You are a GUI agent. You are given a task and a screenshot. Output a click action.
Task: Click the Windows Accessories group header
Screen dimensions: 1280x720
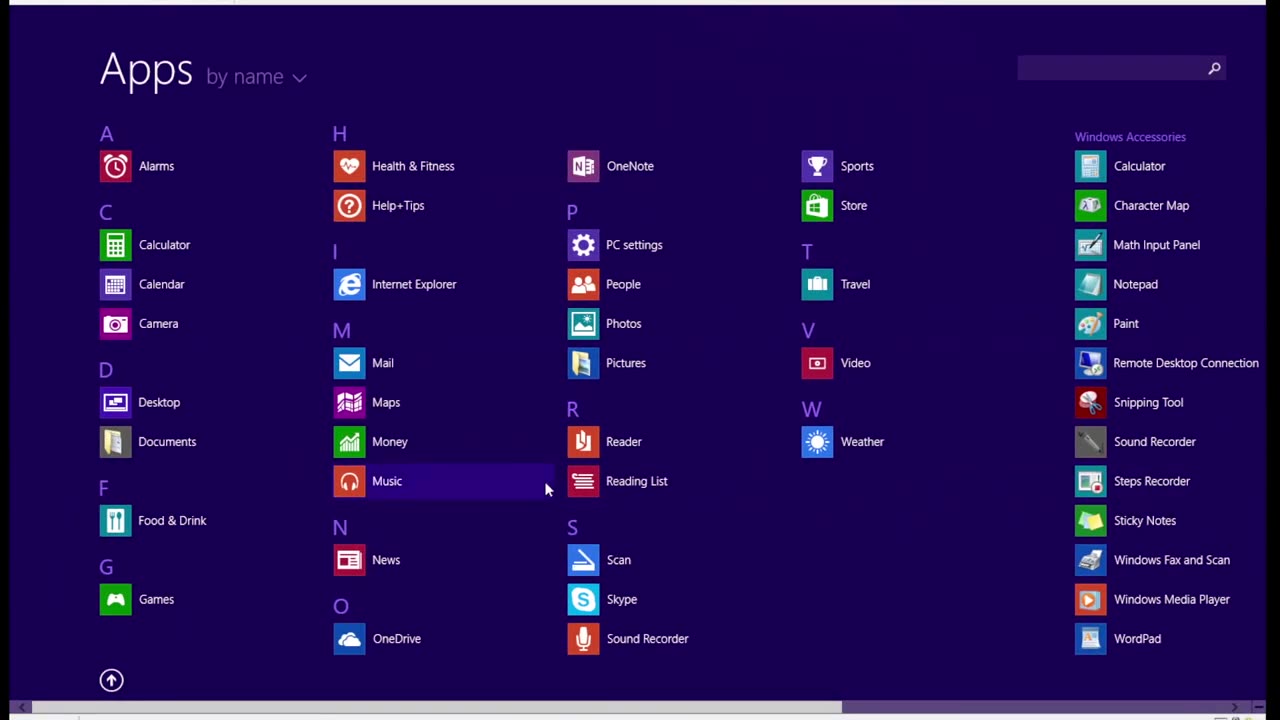1130,137
